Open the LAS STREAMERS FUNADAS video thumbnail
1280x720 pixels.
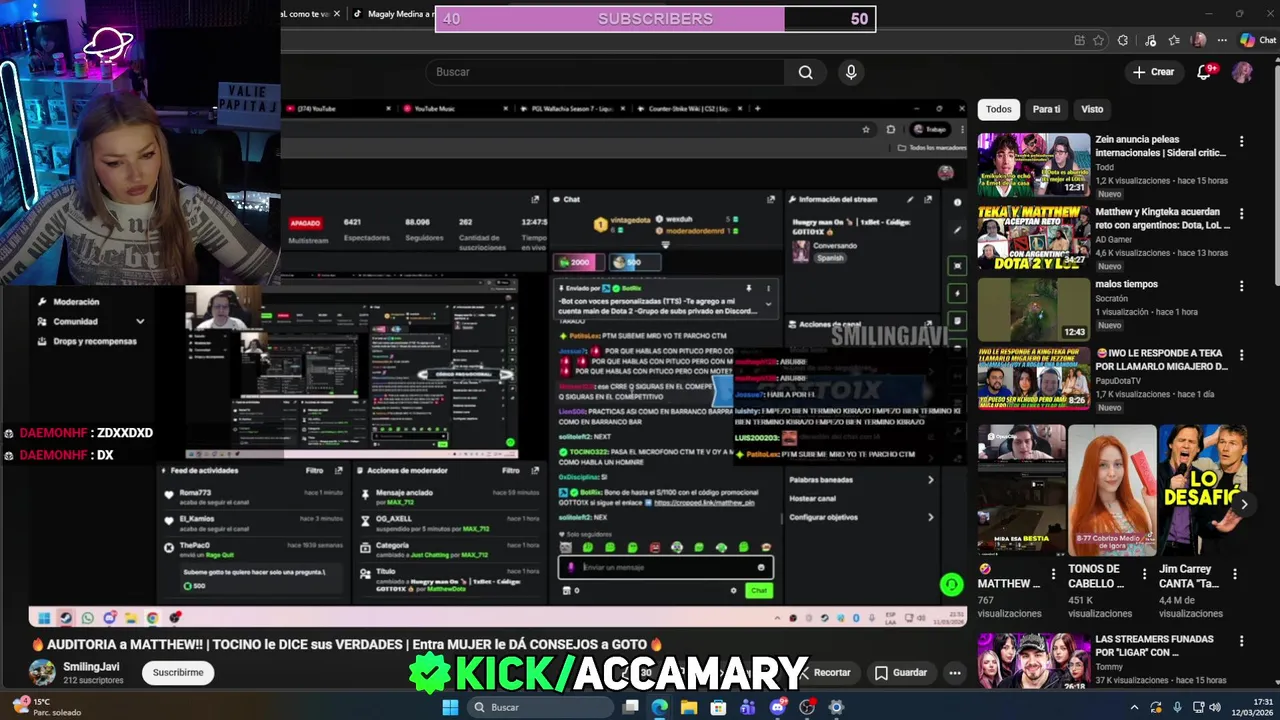point(1034,662)
